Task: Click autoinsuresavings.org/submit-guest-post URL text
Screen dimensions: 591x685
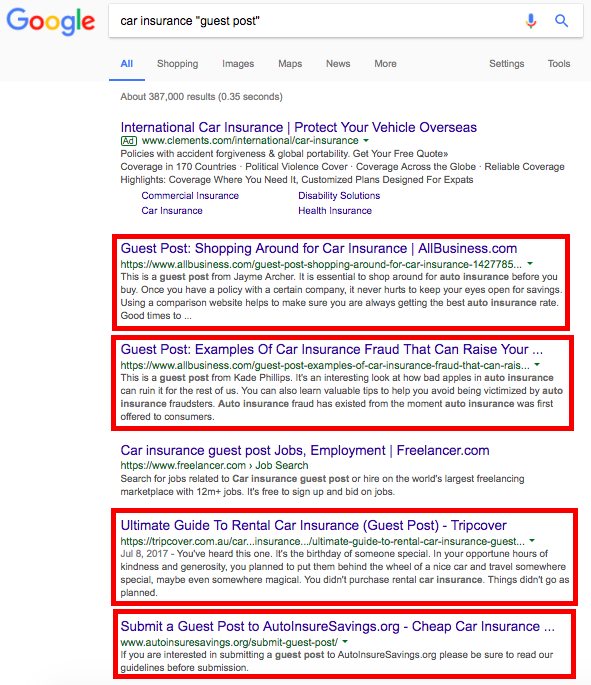Action: point(229,643)
